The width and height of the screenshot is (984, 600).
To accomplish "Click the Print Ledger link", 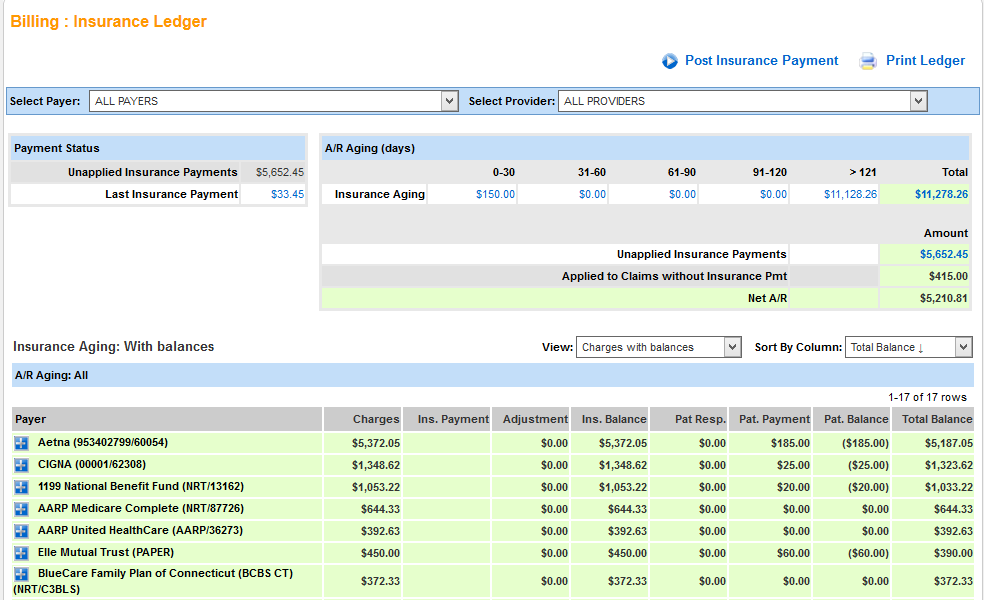I will [x=925, y=61].
